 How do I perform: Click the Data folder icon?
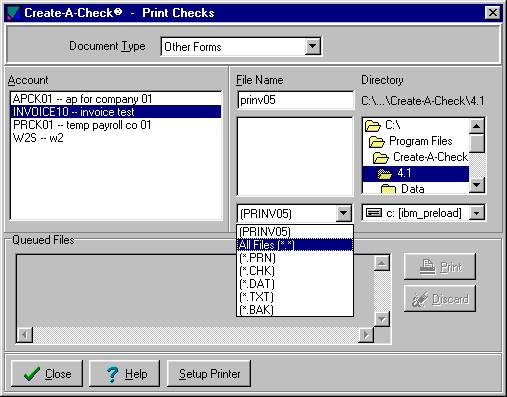pyautogui.click(x=388, y=189)
